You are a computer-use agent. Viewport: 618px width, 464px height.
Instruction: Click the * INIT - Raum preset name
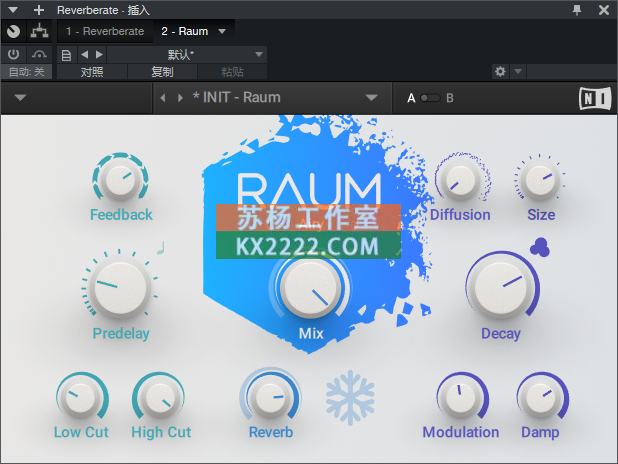(236, 97)
